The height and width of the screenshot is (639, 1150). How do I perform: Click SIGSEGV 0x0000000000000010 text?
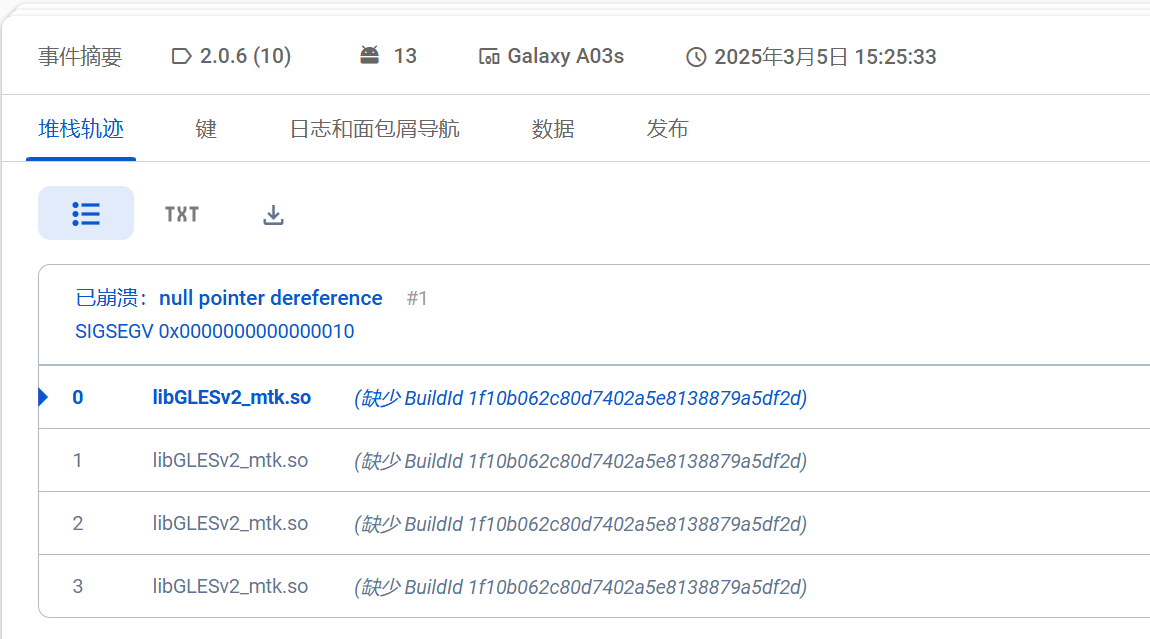pos(215,331)
